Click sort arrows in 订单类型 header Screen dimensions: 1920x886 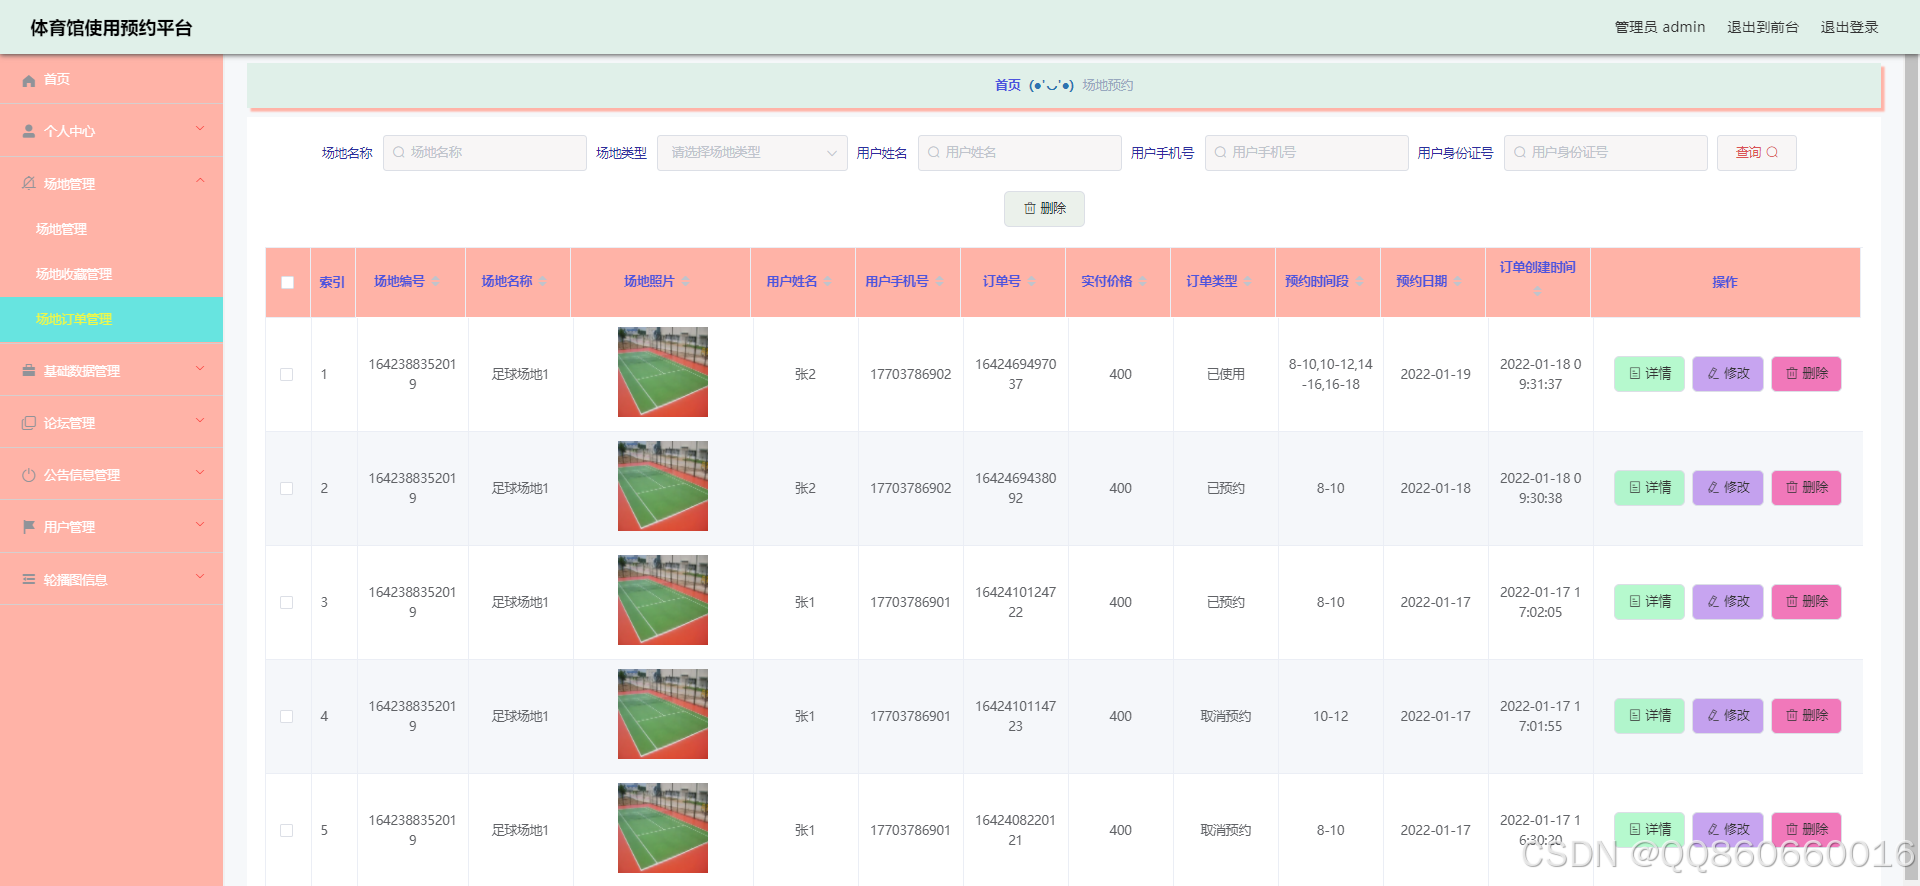click(1249, 282)
